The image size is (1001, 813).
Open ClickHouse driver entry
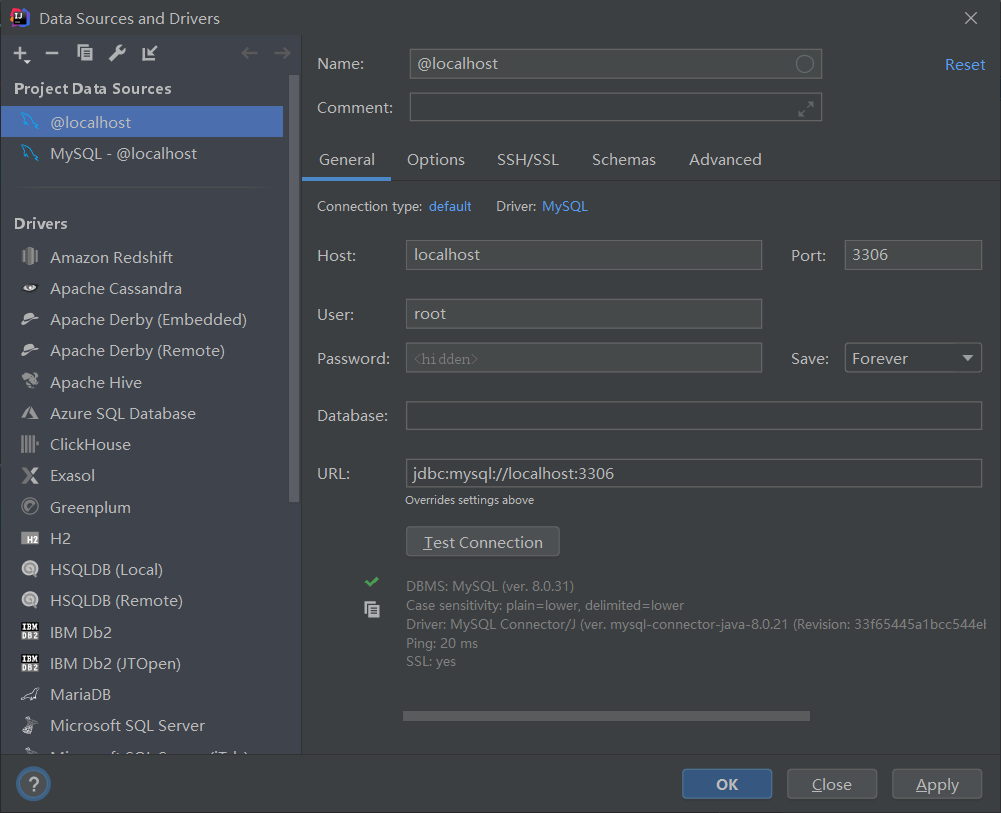(x=142, y=444)
